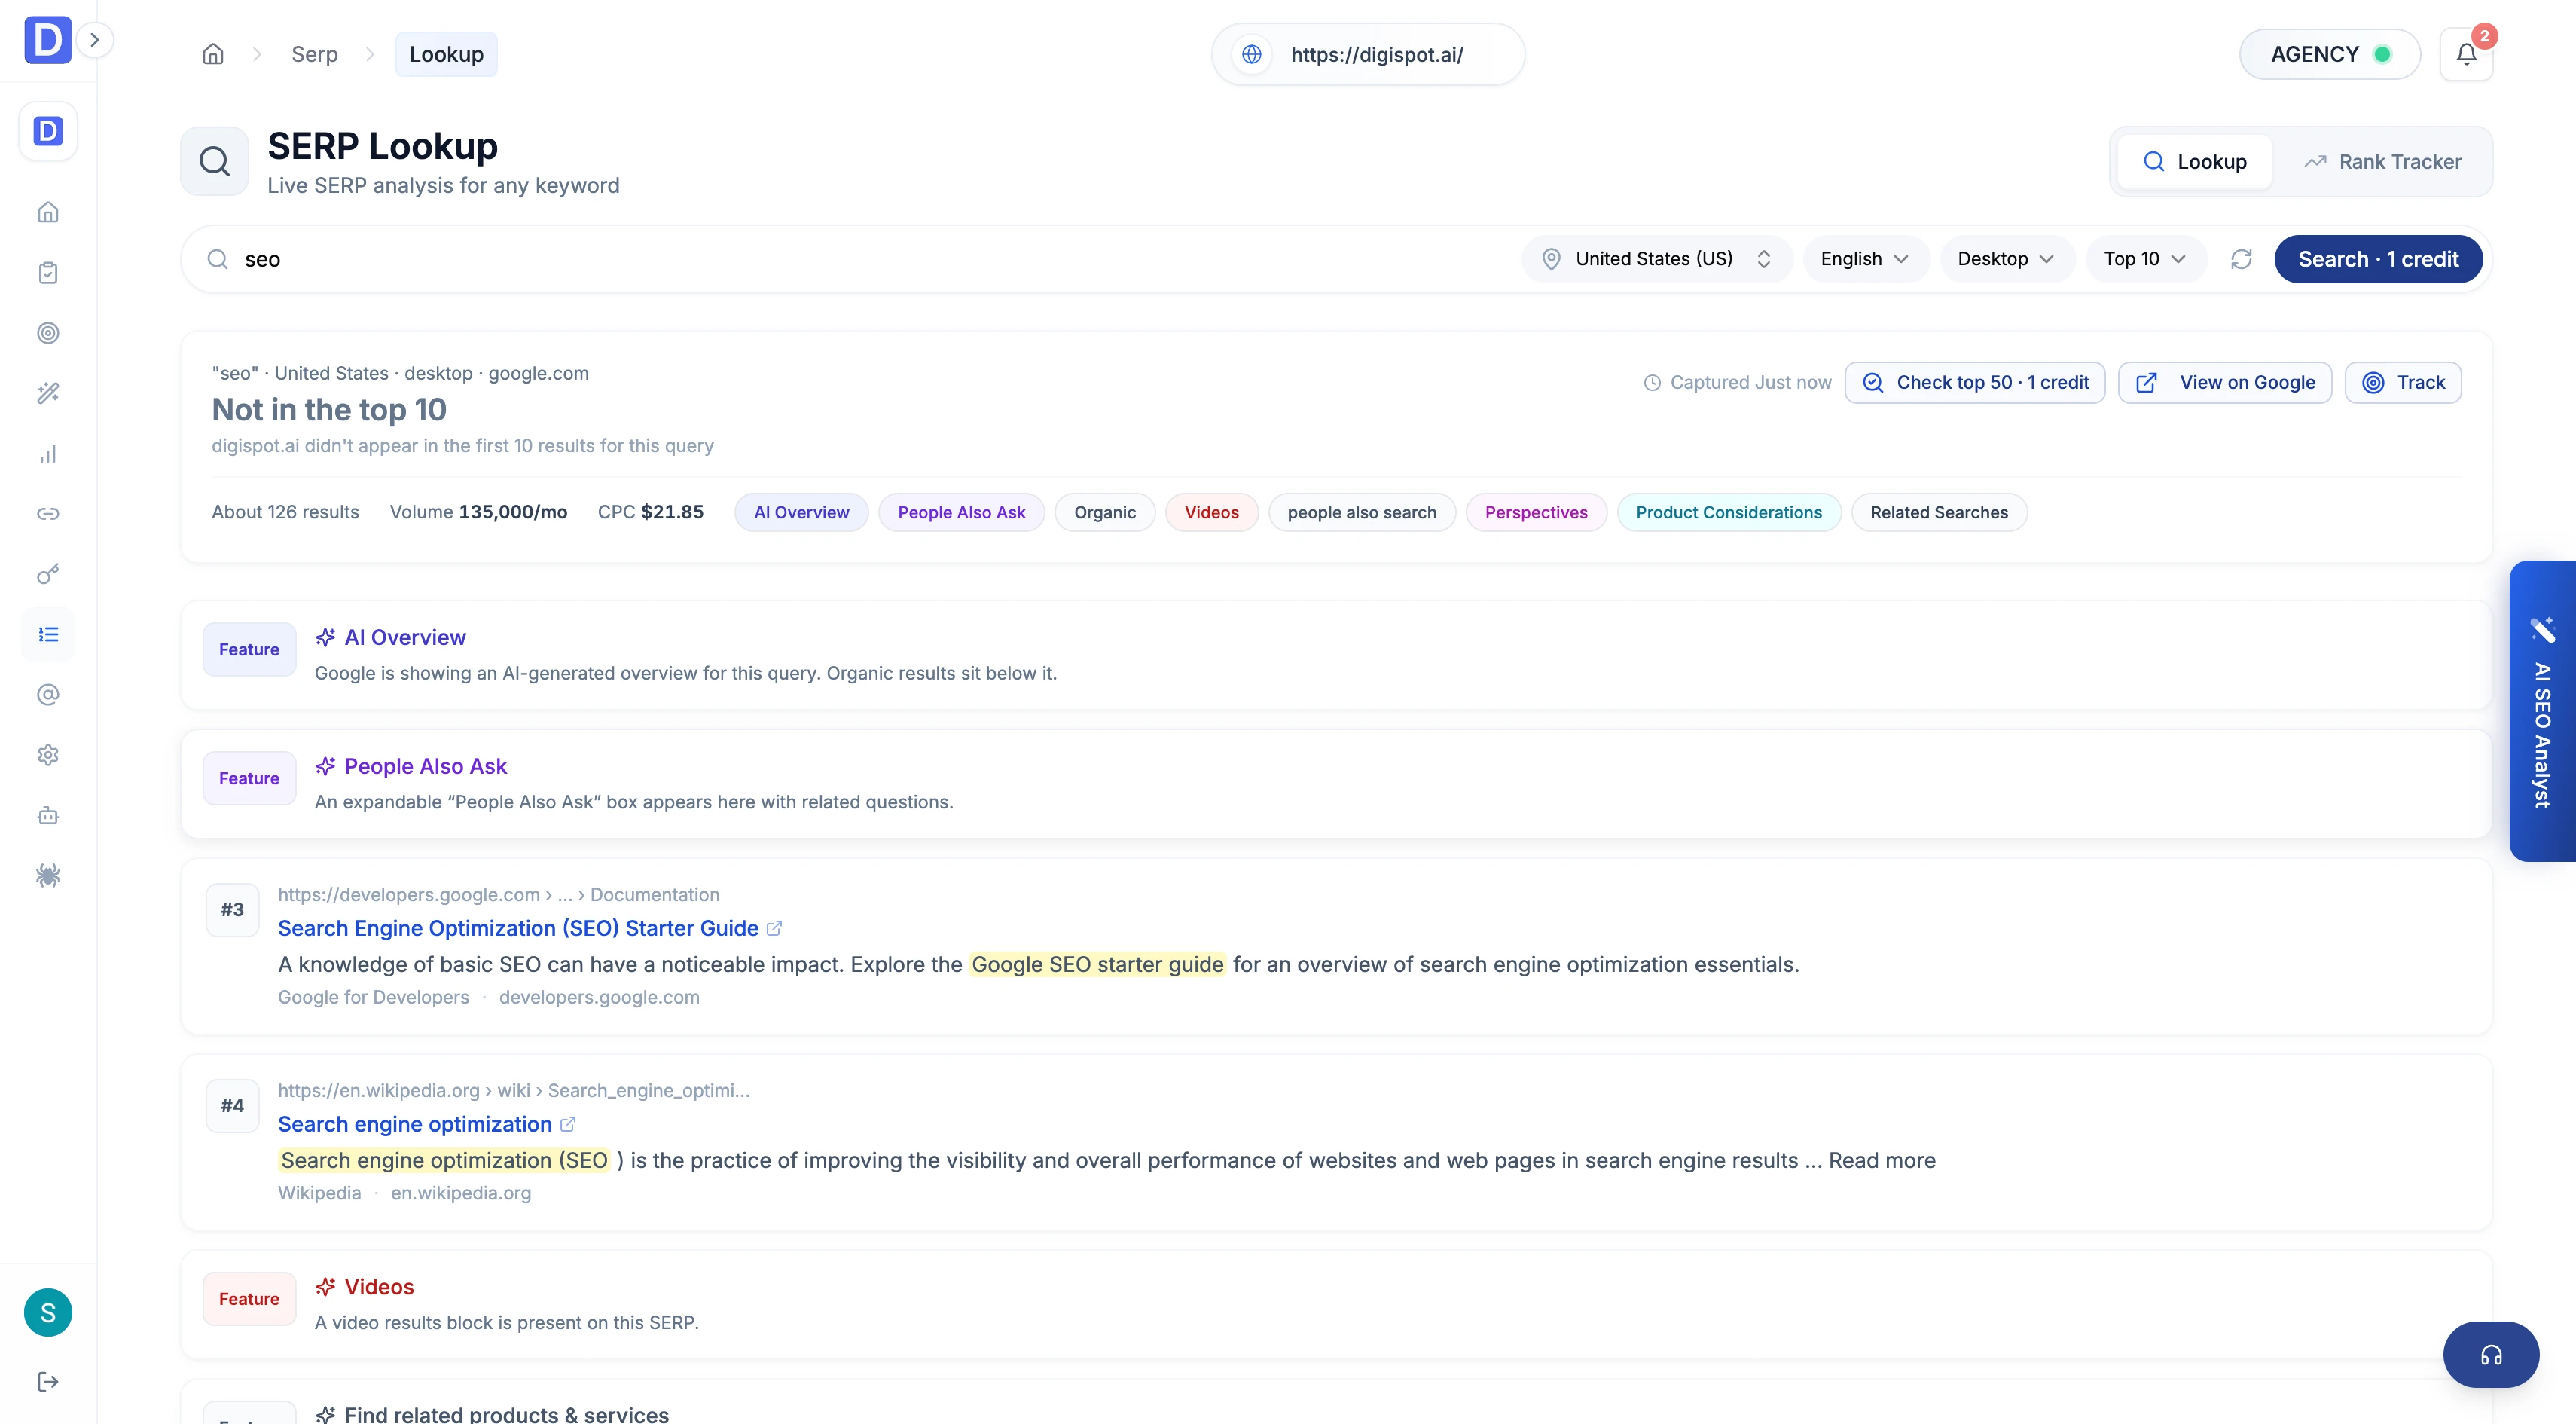The image size is (2576, 1424).
Task: Switch to the Rank Tracker tab
Action: 2383,162
